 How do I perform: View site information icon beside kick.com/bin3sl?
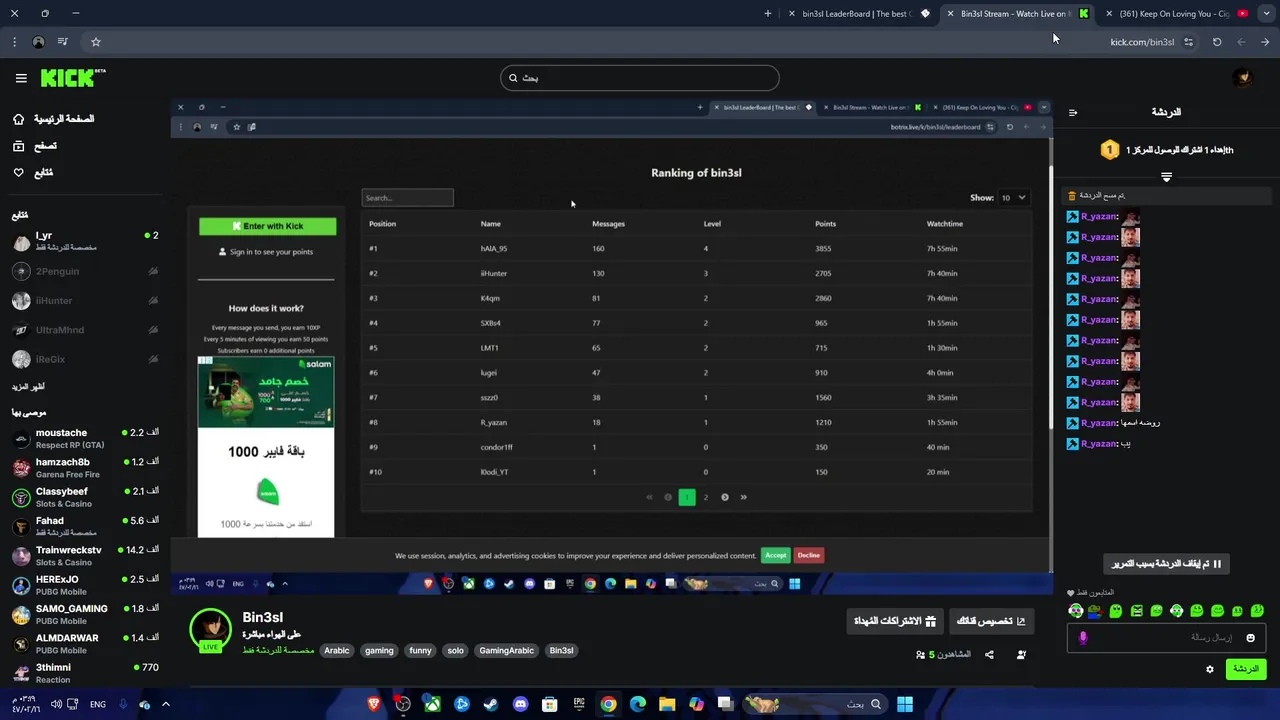coord(1188,42)
